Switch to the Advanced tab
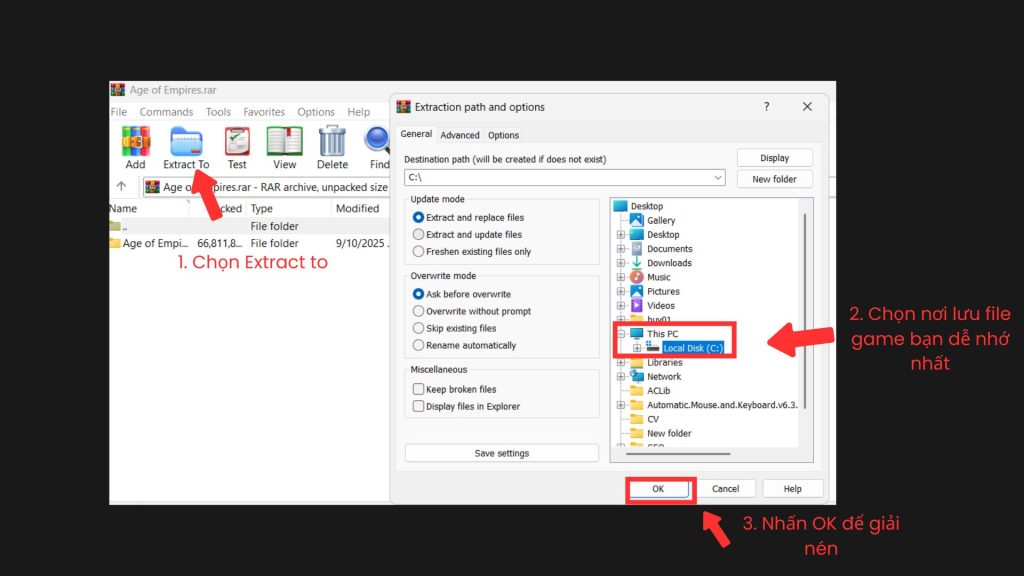The width and height of the screenshot is (1024, 576). (x=460, y=135)
